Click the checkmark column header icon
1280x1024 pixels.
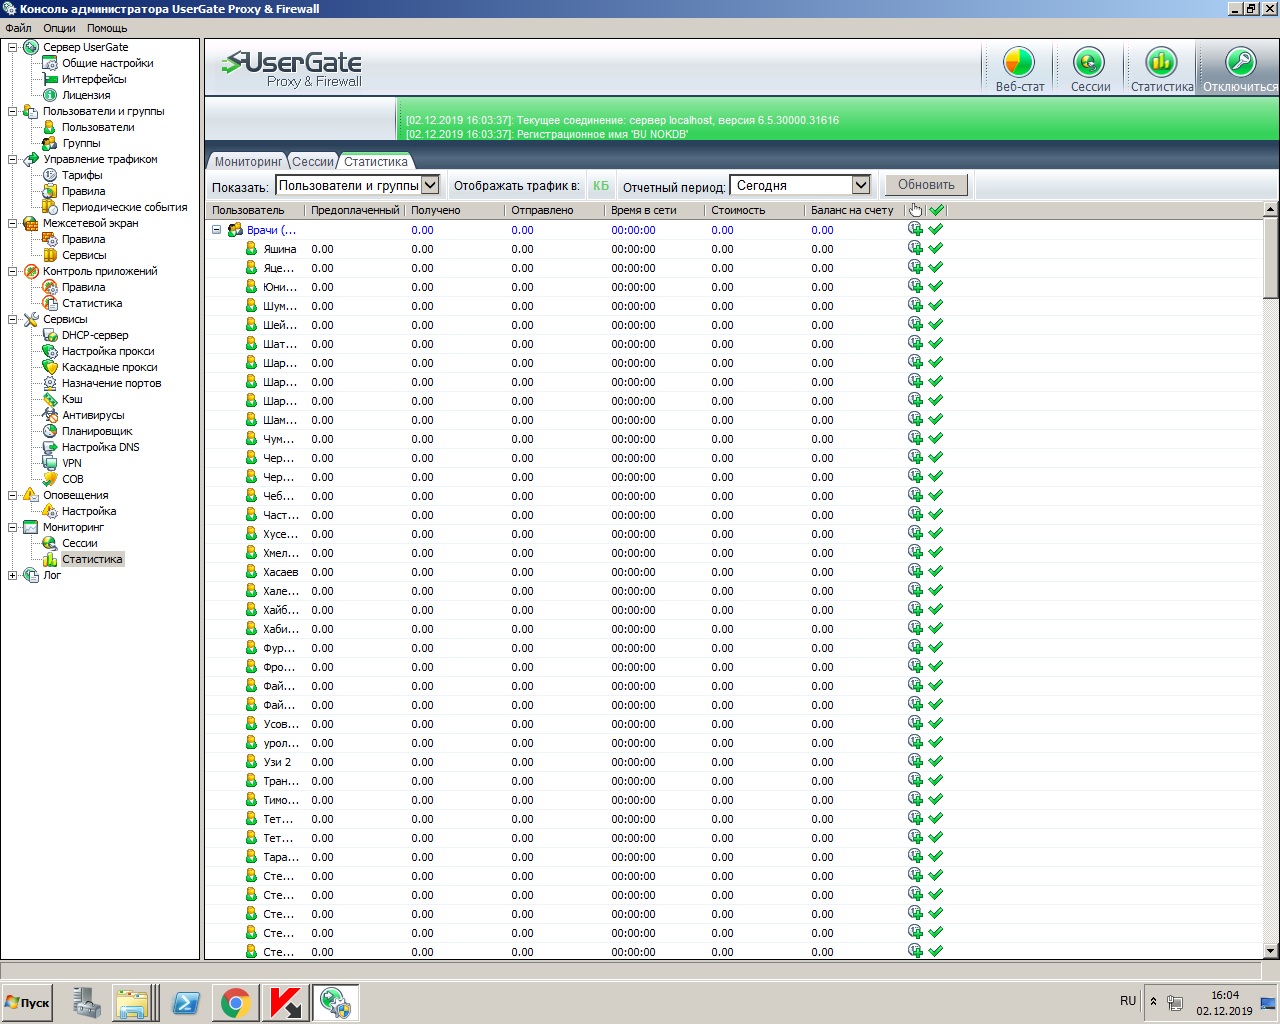click(x=936, y=210)
